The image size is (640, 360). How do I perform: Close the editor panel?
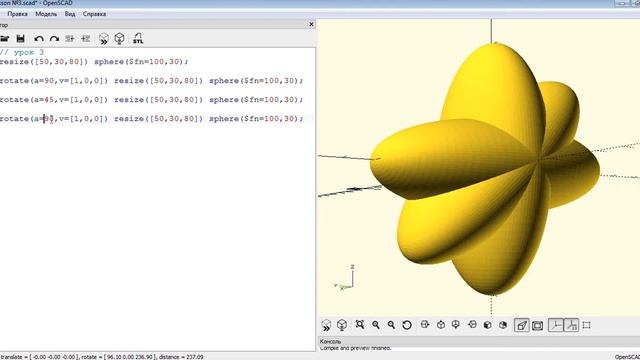[311, 24]
